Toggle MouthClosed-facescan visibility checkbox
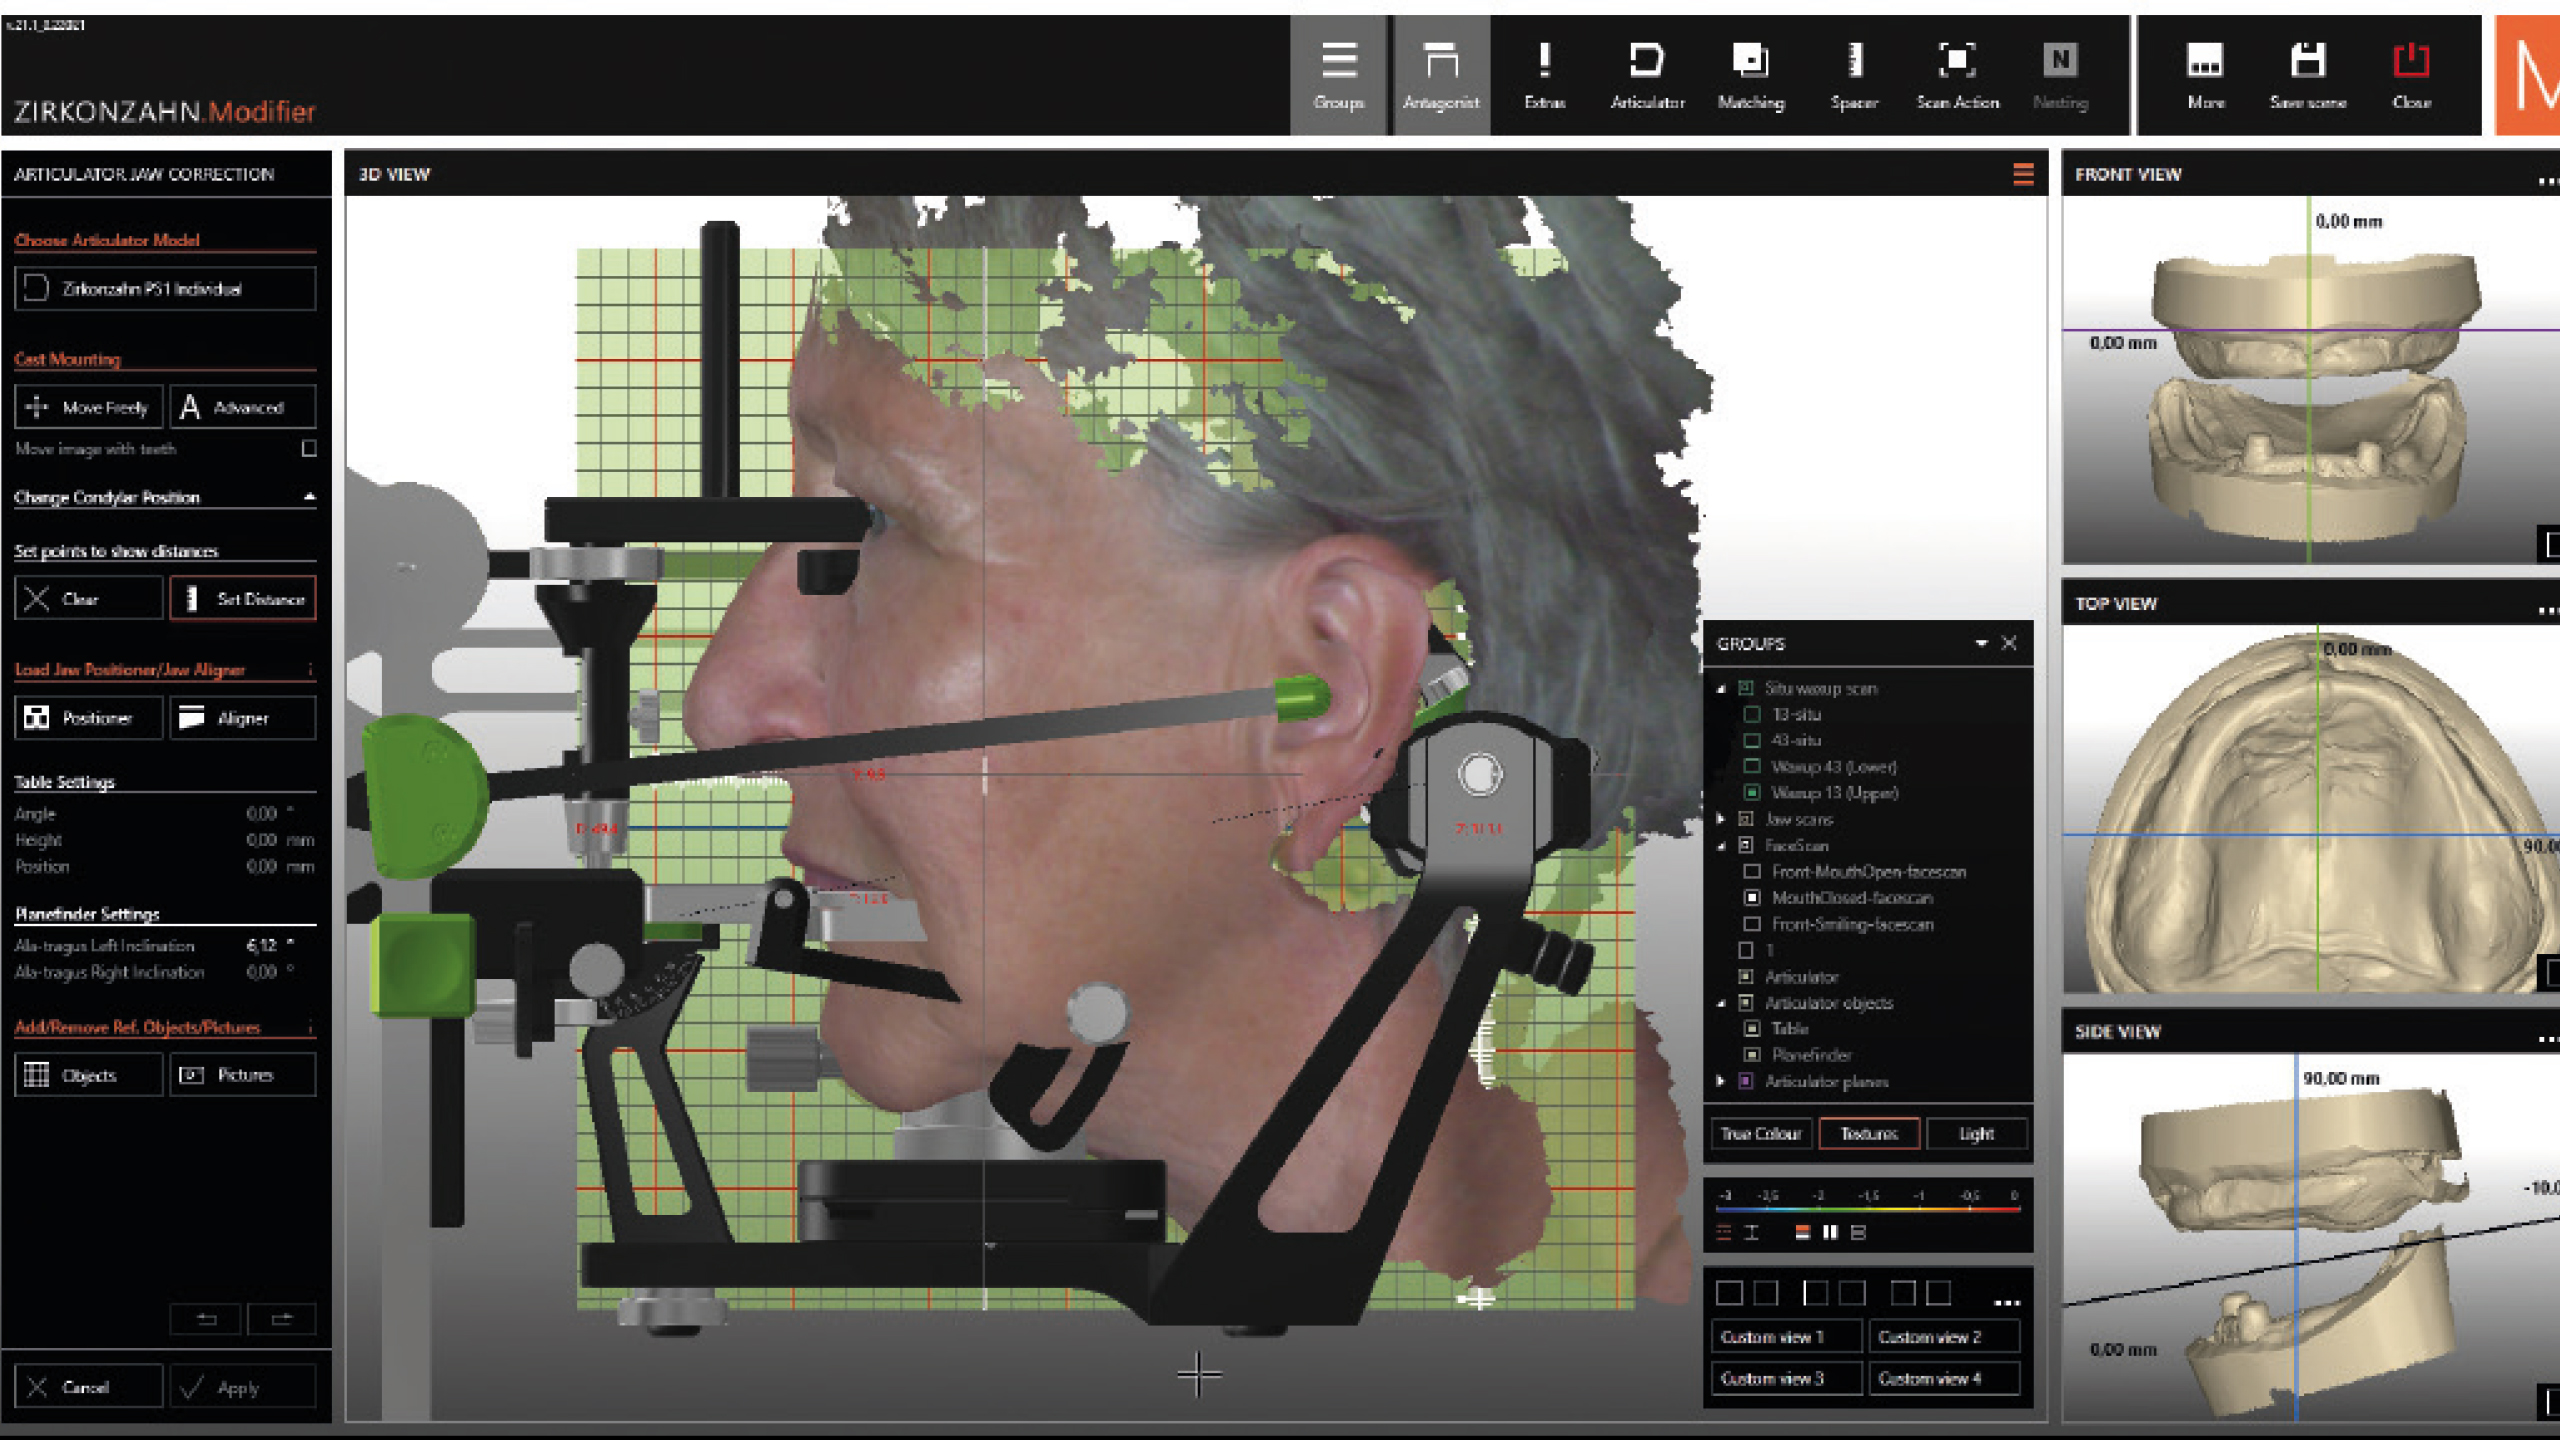Image resolution: width=2560 pixels, height=1440 pixels. [1752, 898]
